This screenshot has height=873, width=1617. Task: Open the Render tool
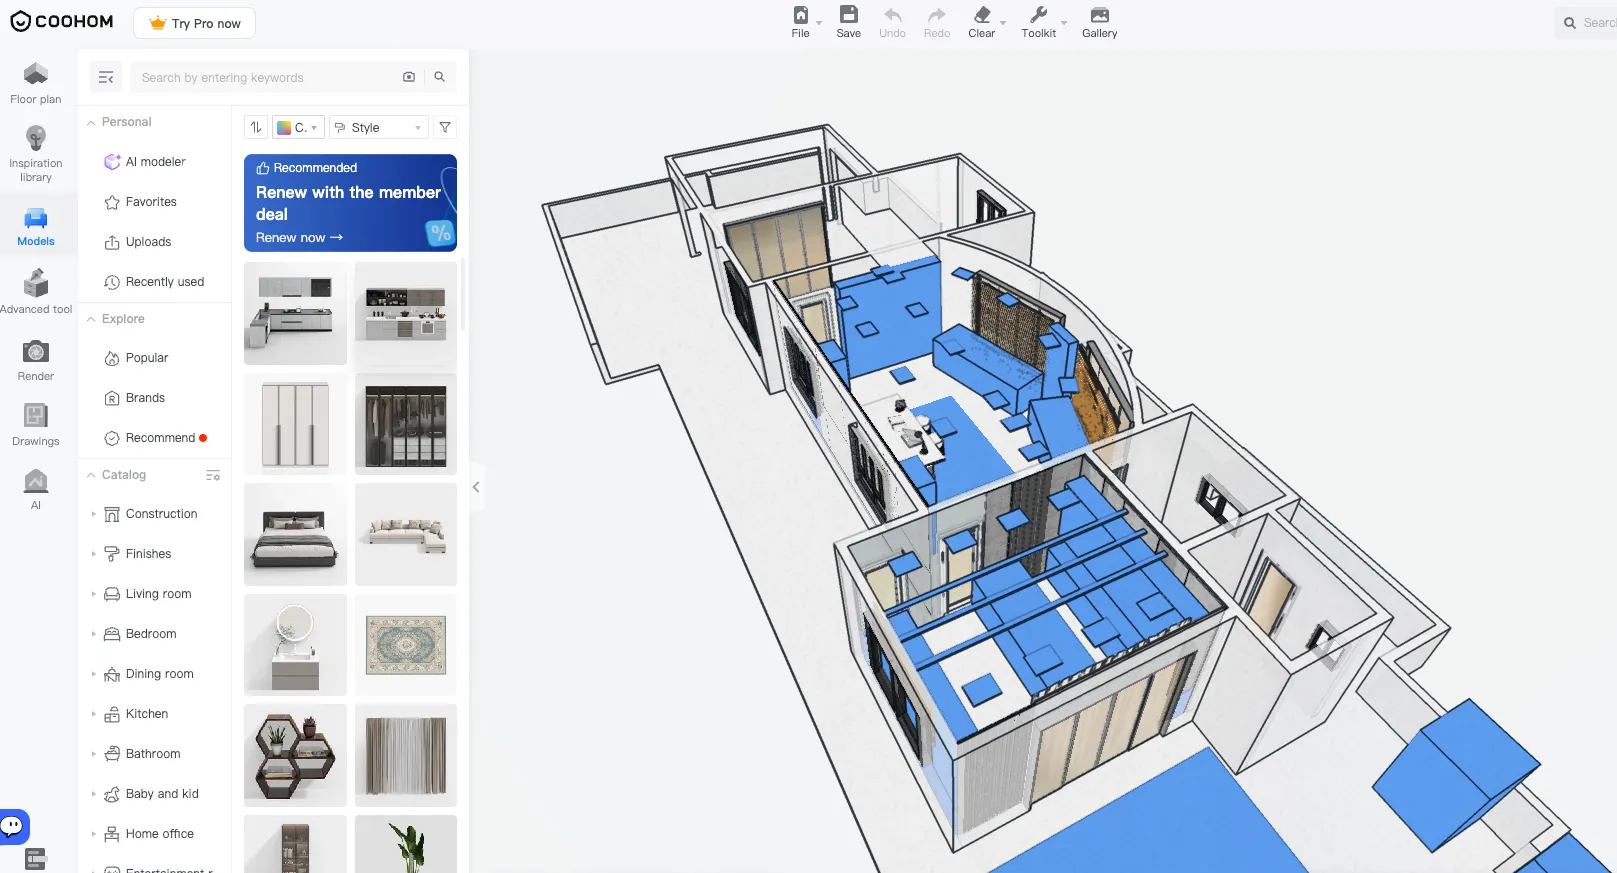pyautogui.click(x=36, y=361)
